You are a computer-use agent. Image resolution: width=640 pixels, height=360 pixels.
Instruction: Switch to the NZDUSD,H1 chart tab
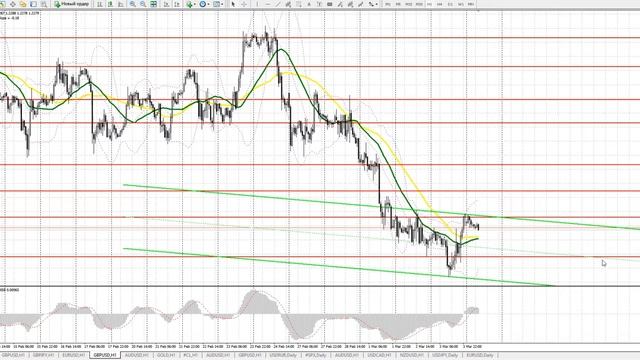pyautogui.click(x=412, y=355)
